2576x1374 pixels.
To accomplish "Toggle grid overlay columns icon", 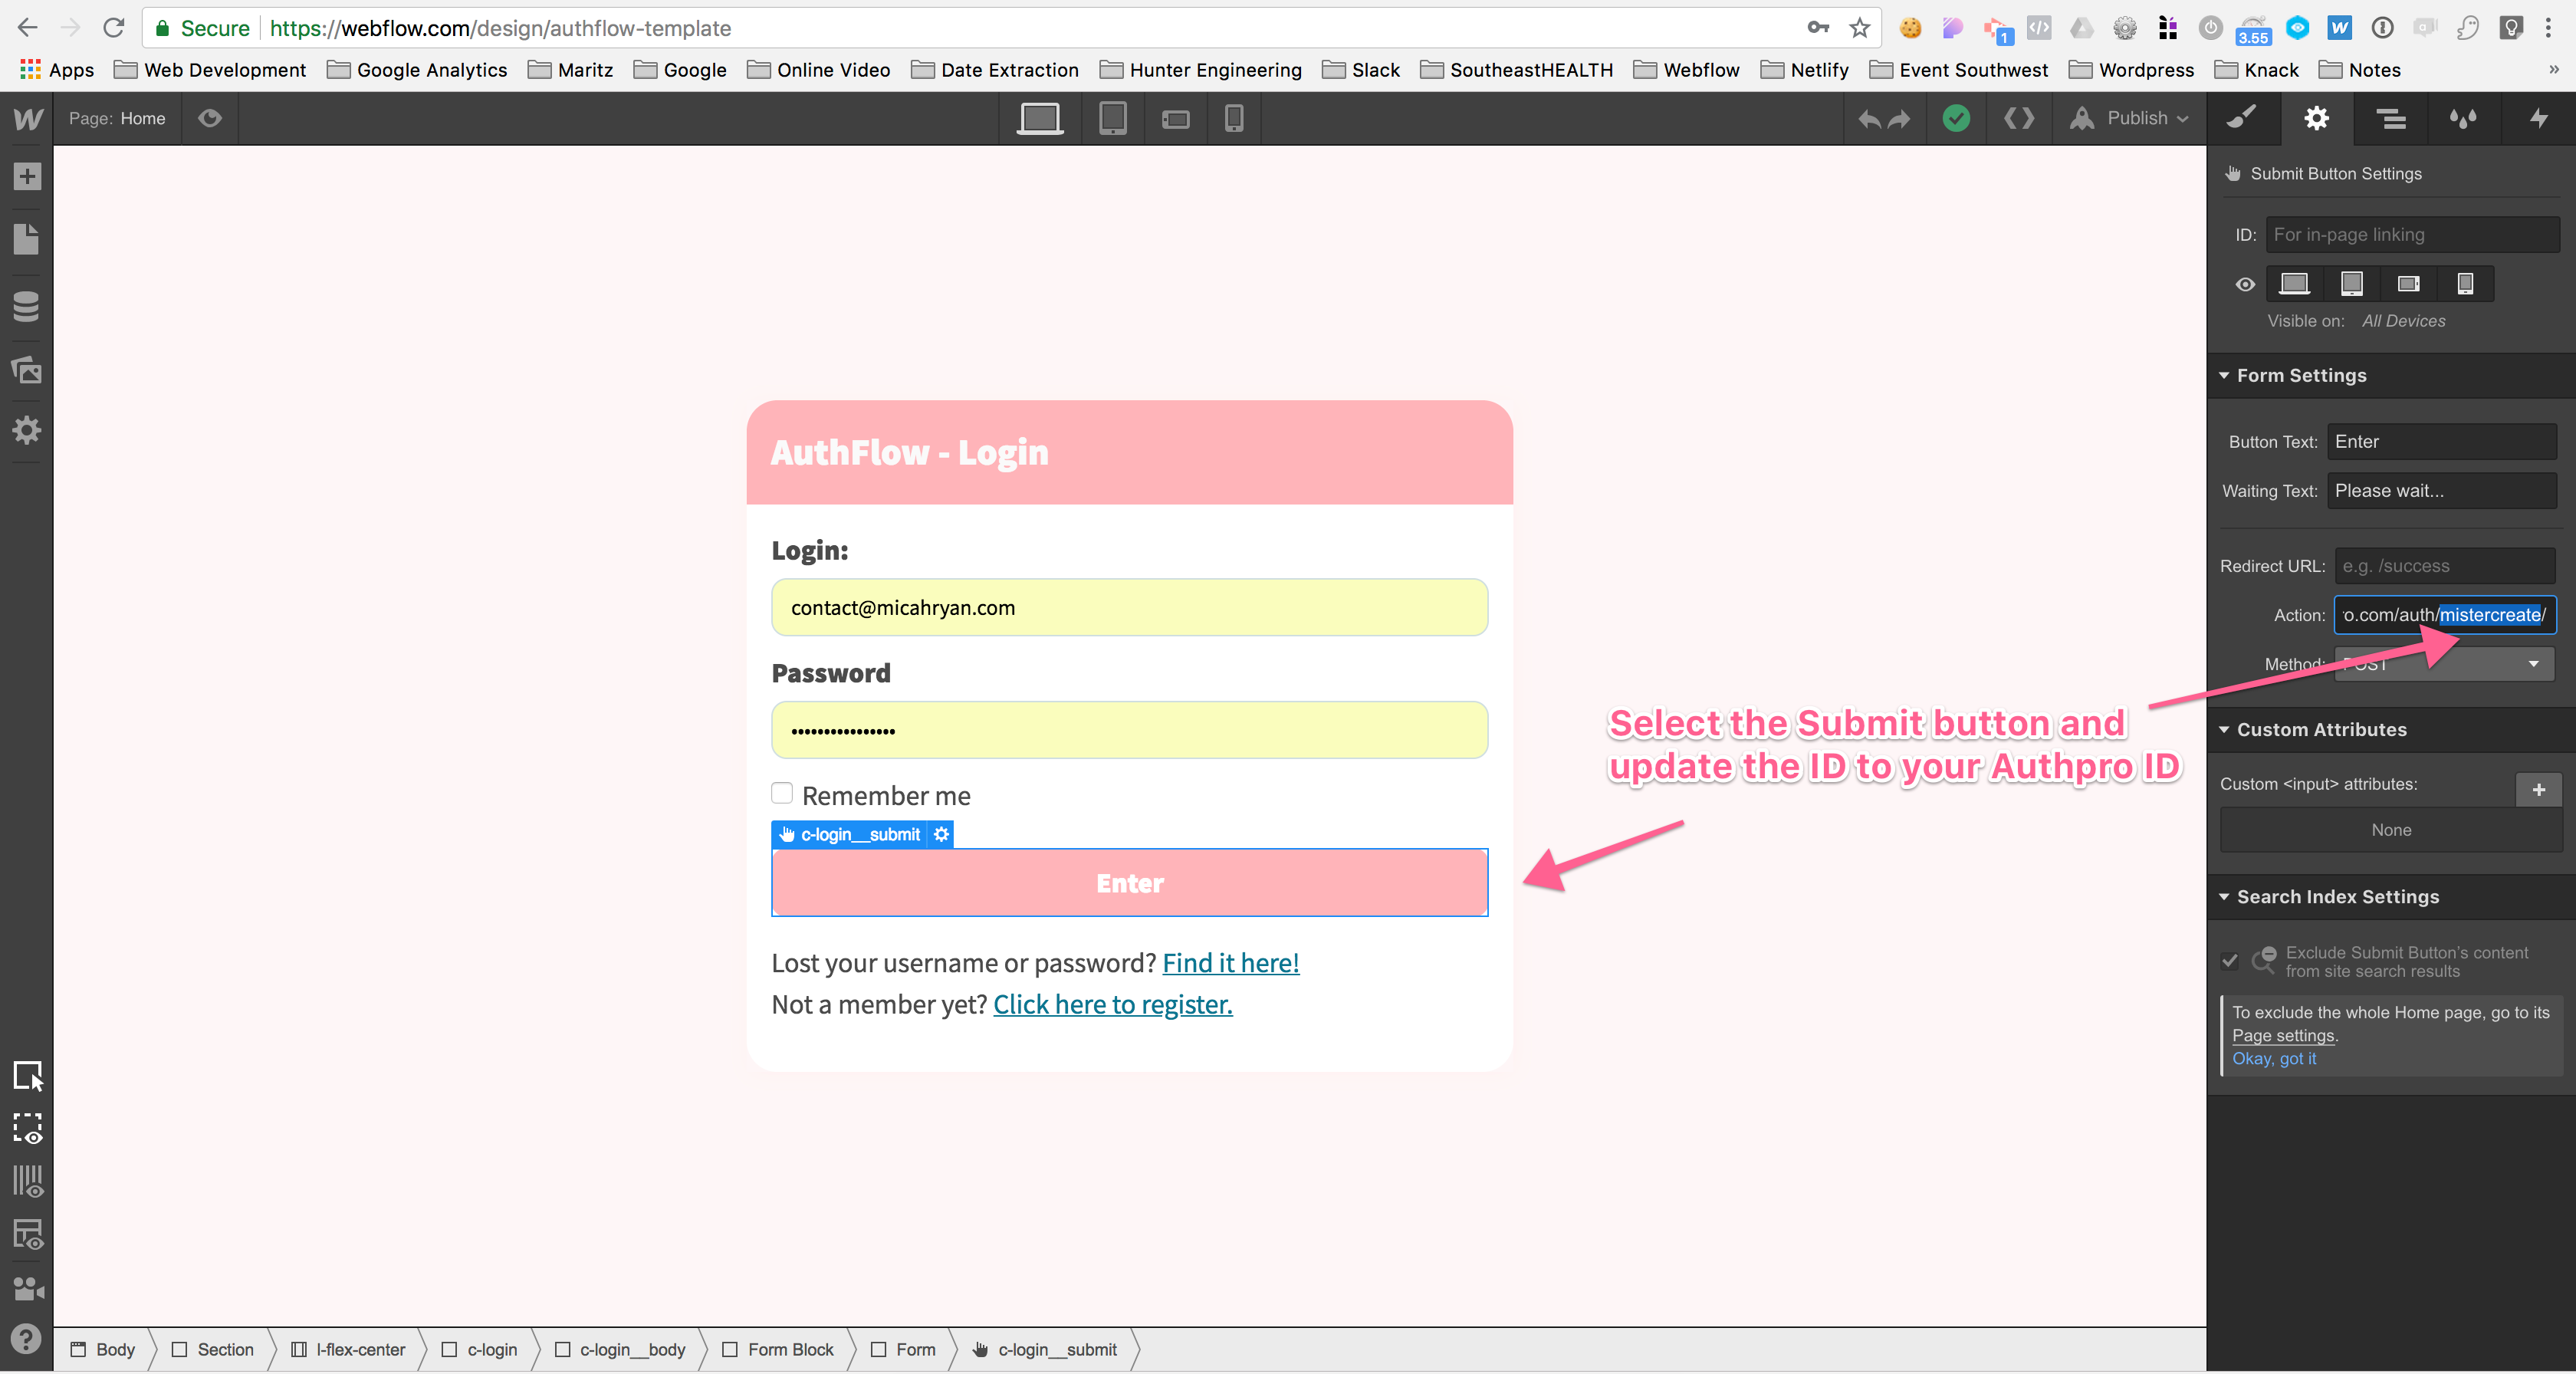I will 27,1181.
